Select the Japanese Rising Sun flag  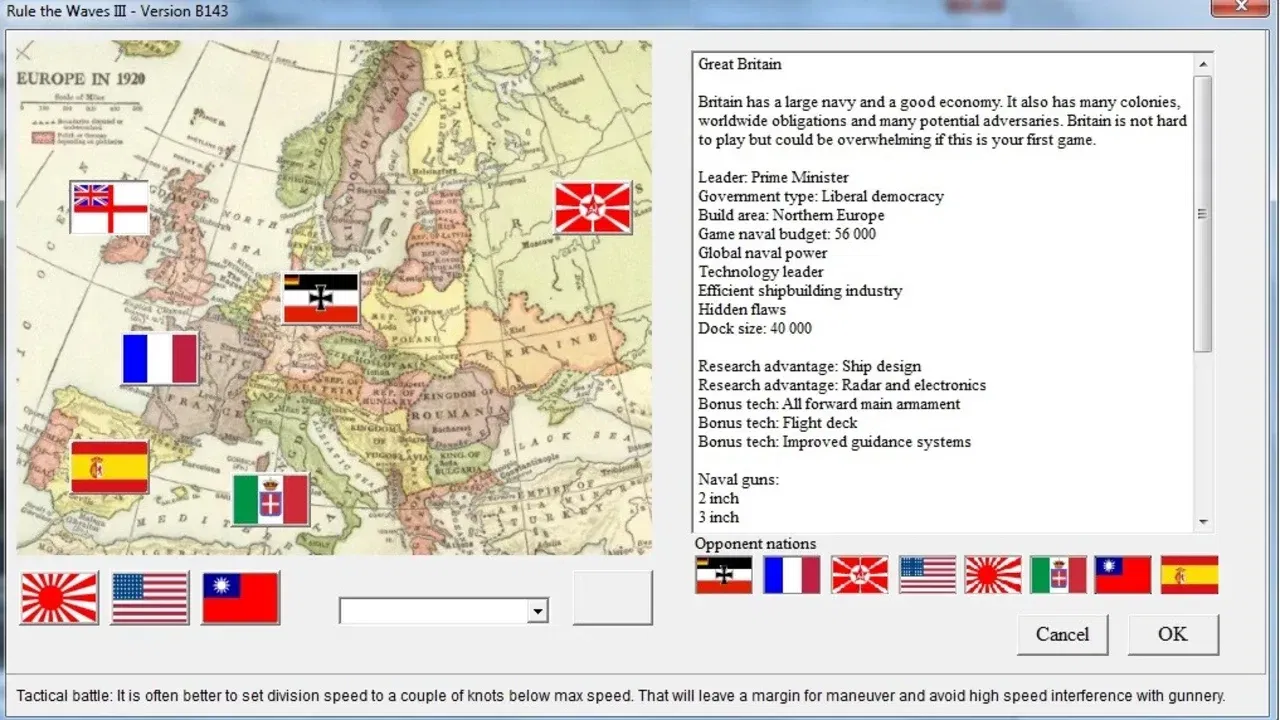tap(58, 597)
